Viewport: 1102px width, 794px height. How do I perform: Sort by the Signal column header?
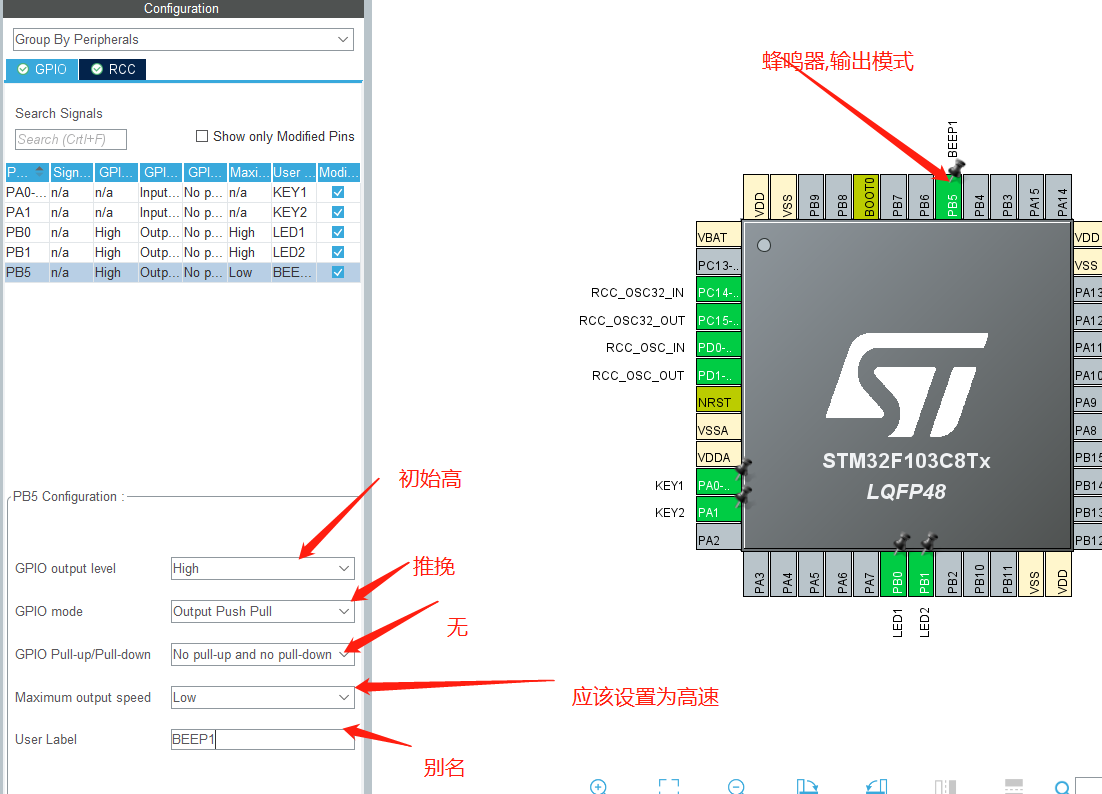tap(72, 172)
